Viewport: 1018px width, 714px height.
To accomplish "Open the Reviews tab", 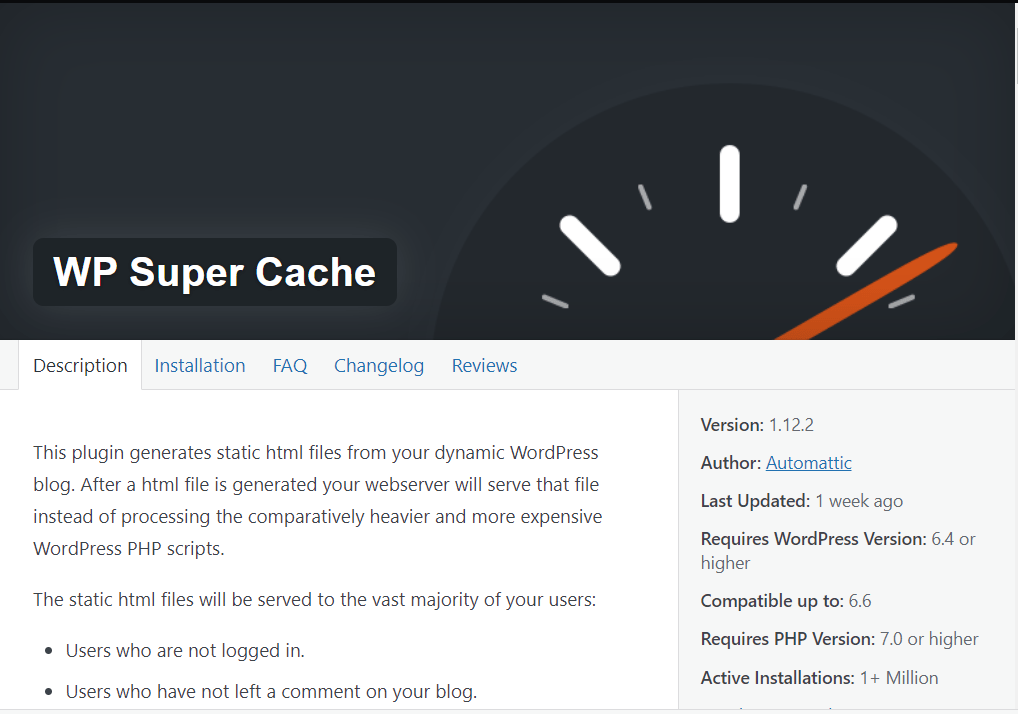I will [484, 365].
